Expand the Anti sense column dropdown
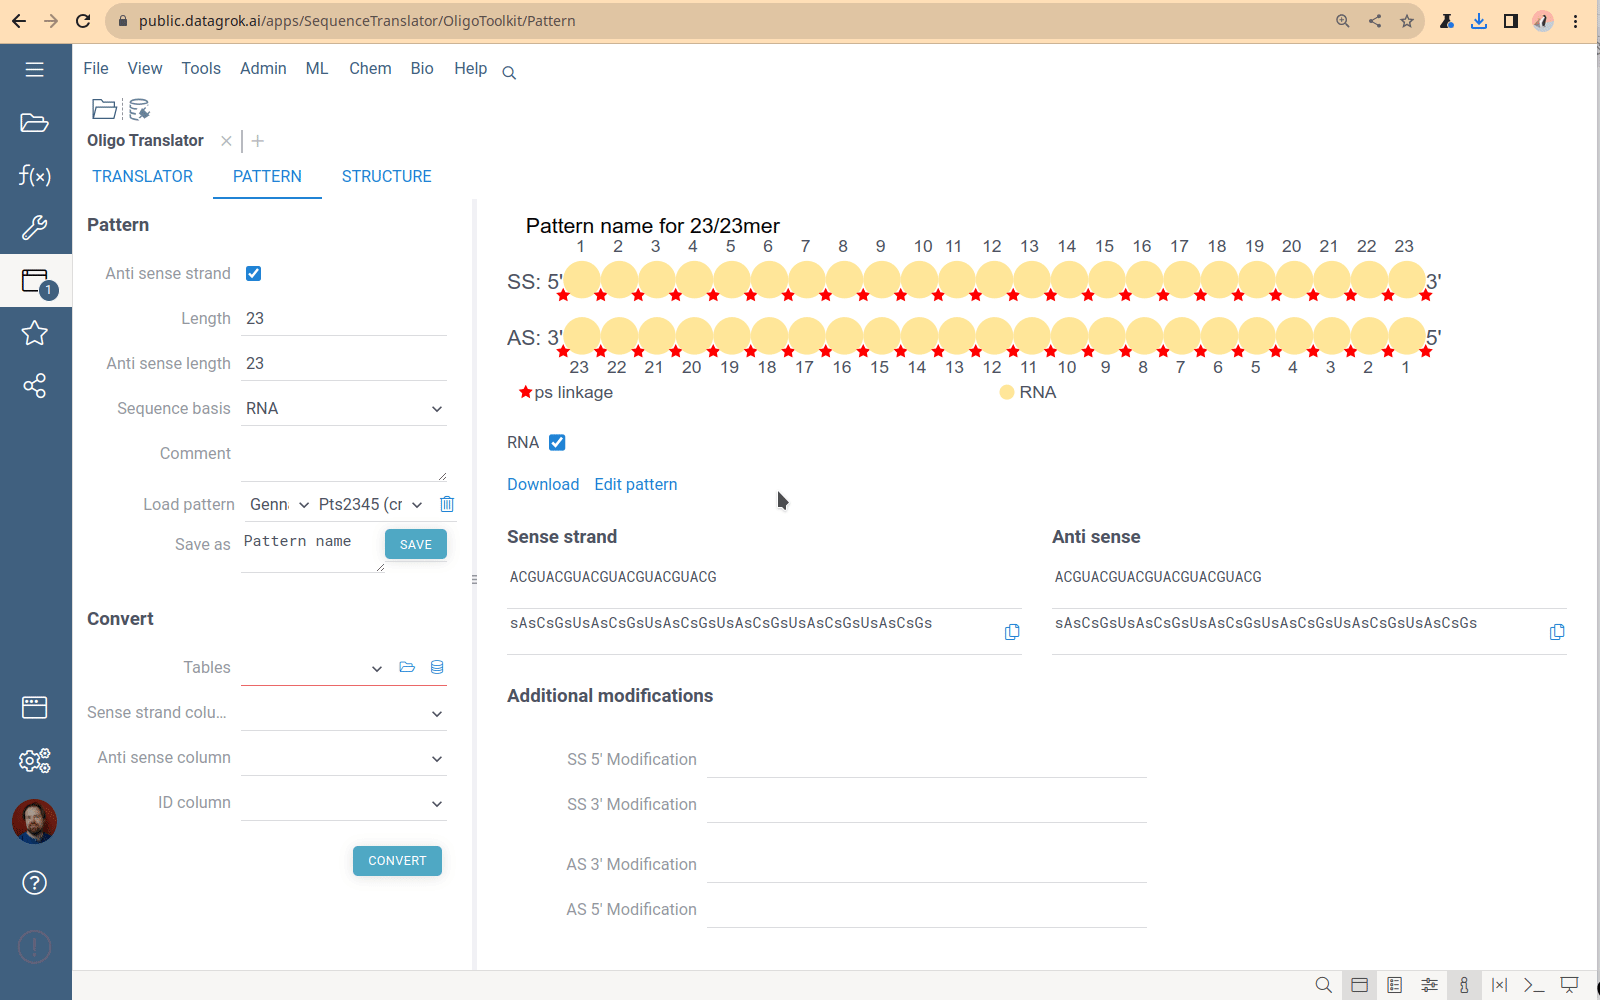This screenshot has height=1000, width=1600. coord(437,758)
